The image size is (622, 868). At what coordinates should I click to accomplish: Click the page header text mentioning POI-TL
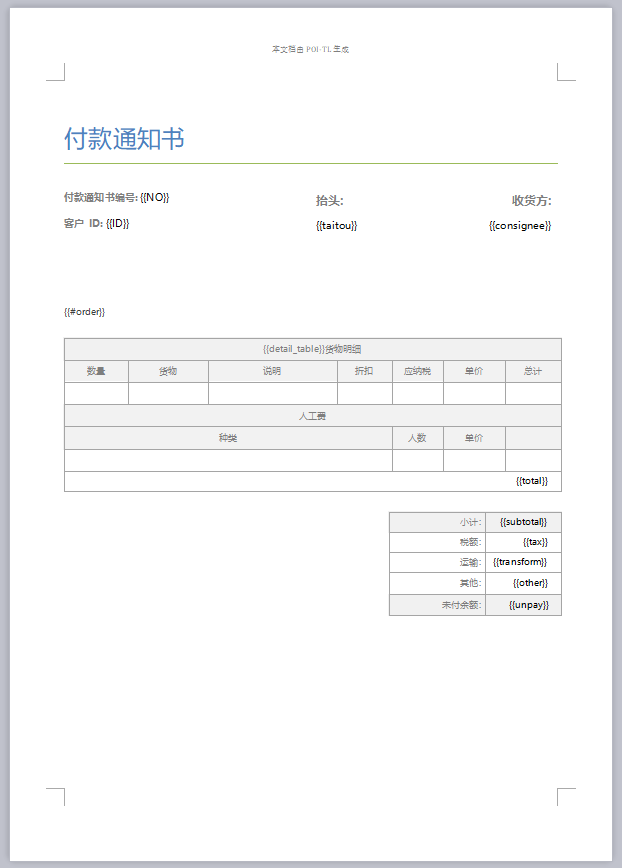point(310,49)
